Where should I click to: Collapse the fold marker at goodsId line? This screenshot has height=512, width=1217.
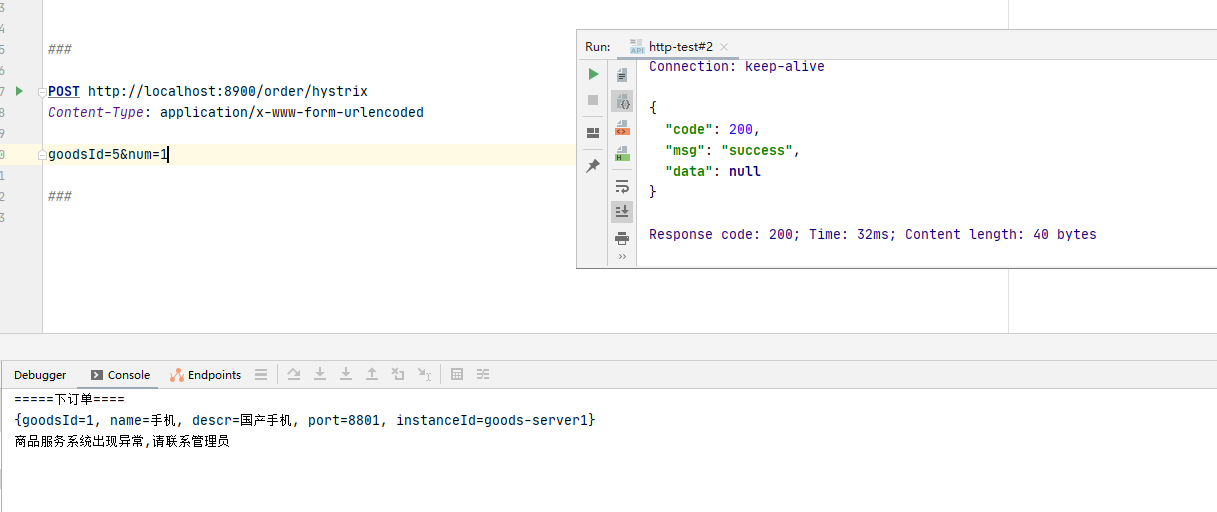pos(42,155)
